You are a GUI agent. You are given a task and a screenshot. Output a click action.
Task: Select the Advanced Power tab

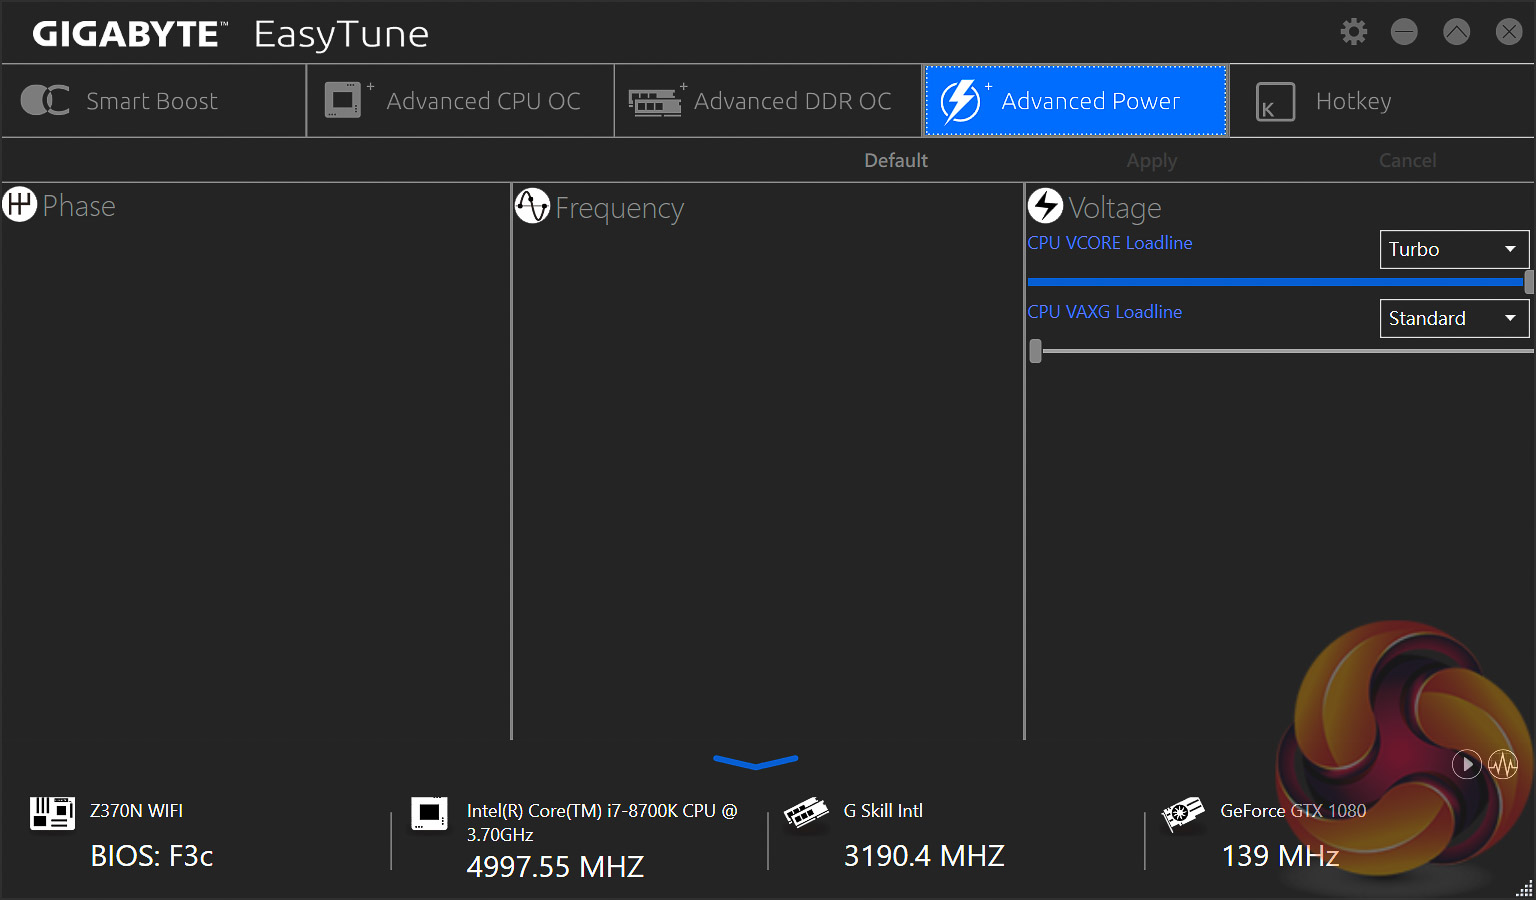[x=1076, y=101]
